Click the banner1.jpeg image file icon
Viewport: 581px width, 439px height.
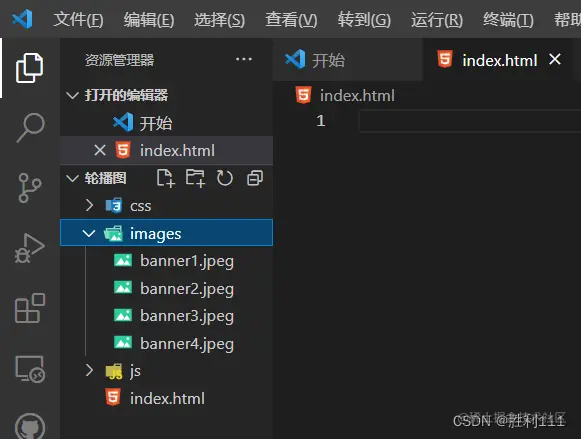(x=123, y=260)
